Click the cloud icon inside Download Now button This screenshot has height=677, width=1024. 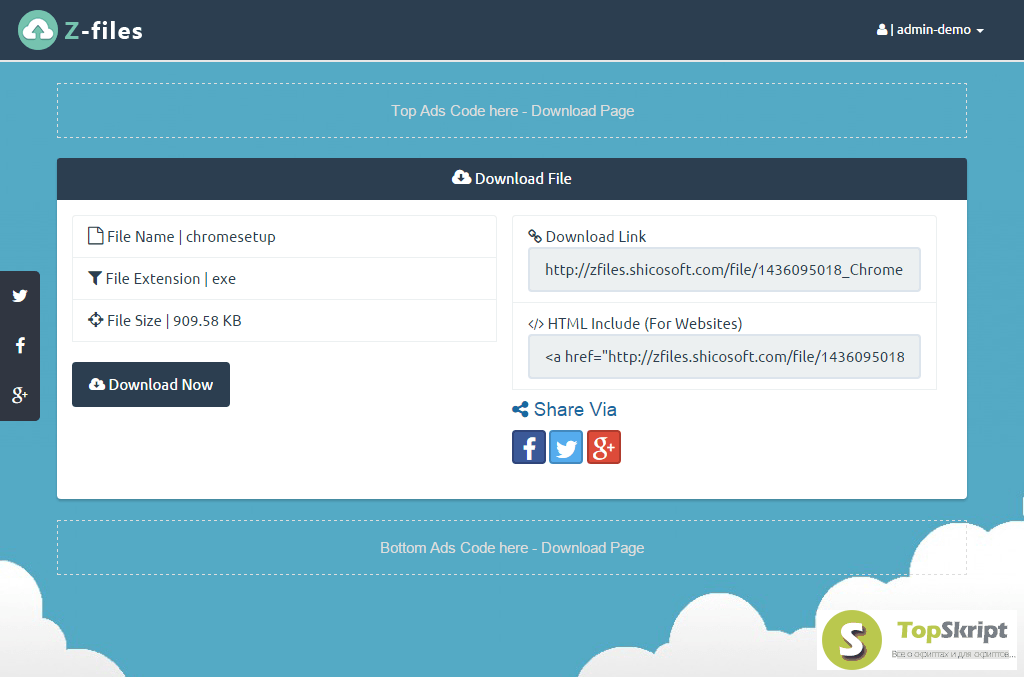point(97,384)
